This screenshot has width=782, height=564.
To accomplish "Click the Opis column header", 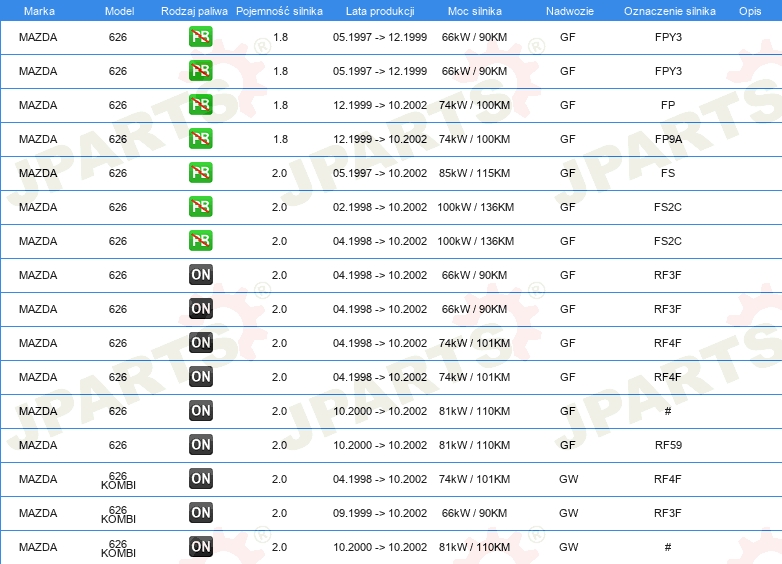I will point(750,11).
